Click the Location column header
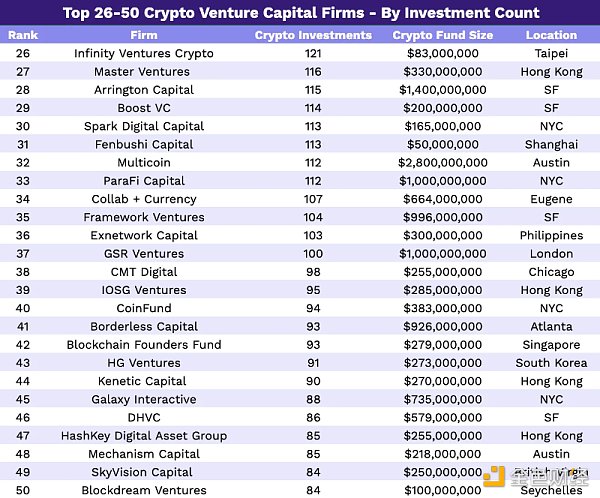The height and width of the screenshot is (498, 600). pyautogui.click(x=551, y=35)
